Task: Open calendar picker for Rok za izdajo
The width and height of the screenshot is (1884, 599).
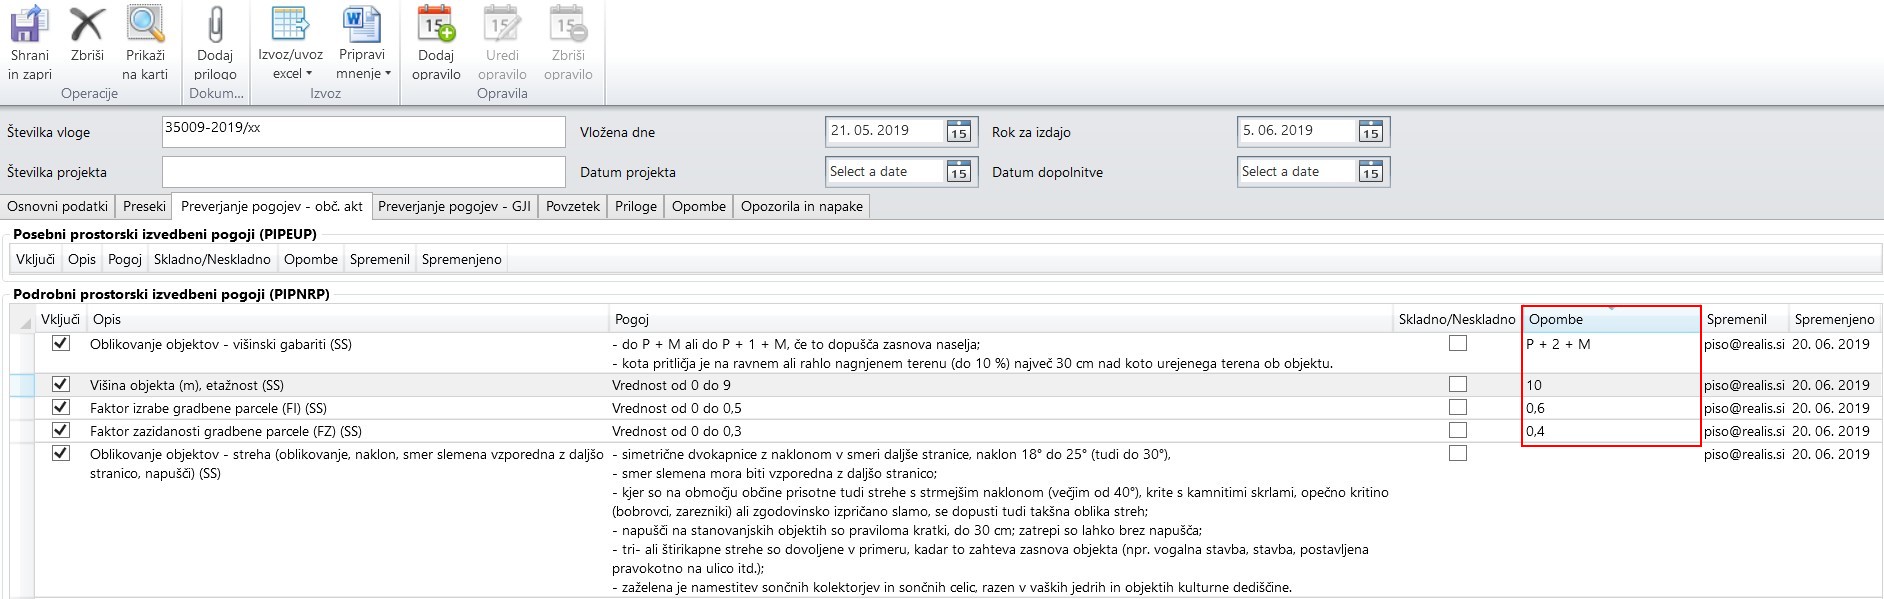Action: (1370, 132)
